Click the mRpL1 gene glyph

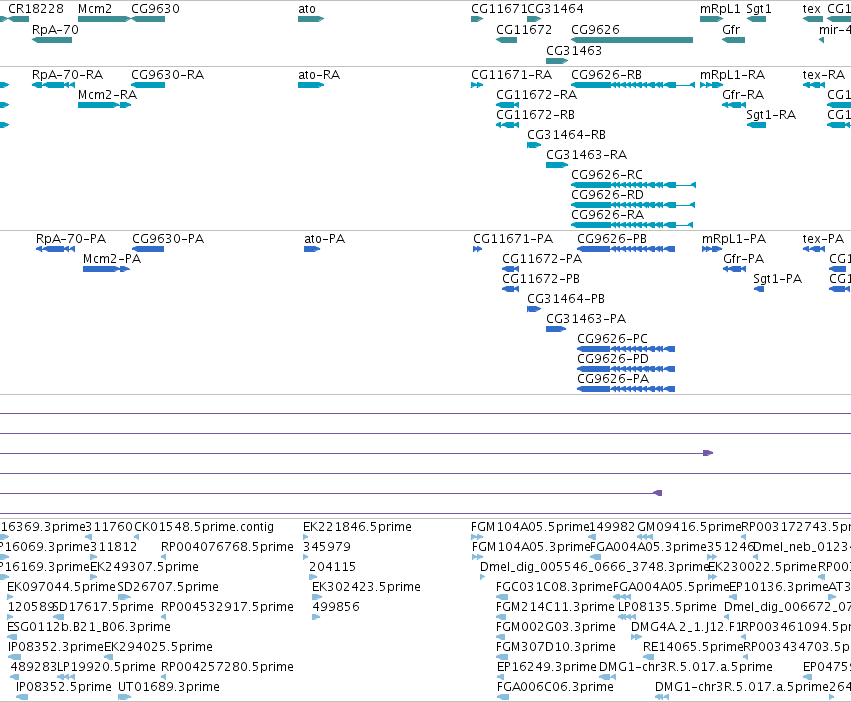pyautogui.click(x=712, y=19)
